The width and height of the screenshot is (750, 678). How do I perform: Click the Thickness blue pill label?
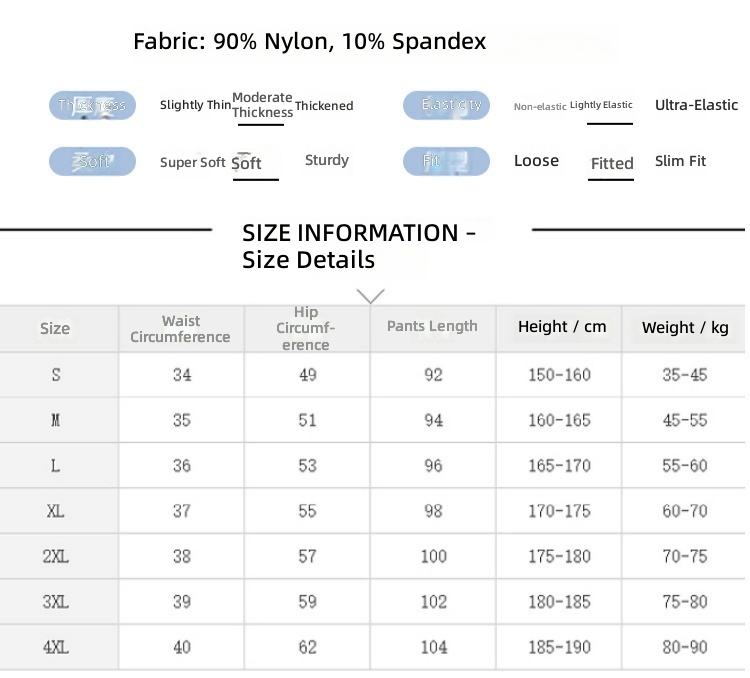point(92,105)
